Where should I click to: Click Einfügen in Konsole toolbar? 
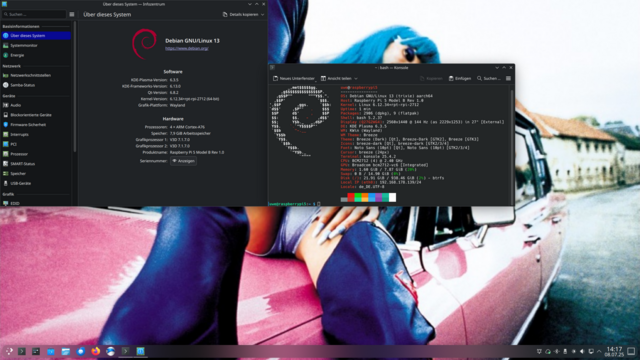pyautogui.click(x=460, y=78)
